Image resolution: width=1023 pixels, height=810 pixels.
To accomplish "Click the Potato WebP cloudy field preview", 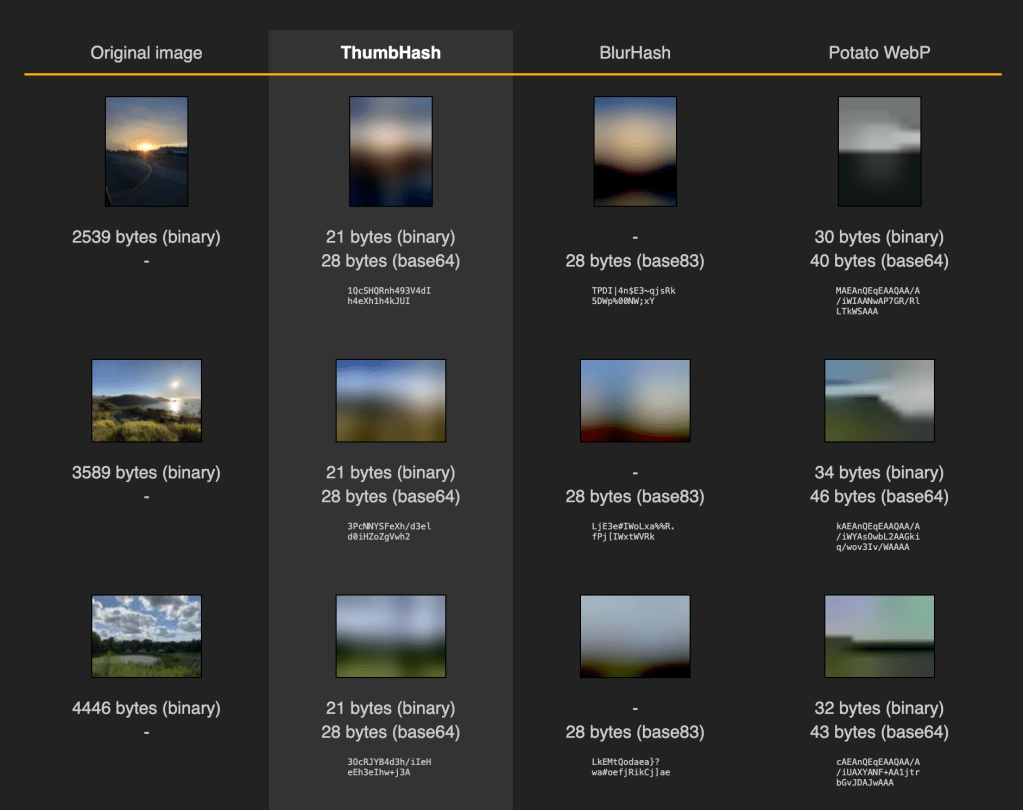I will 879,636.
